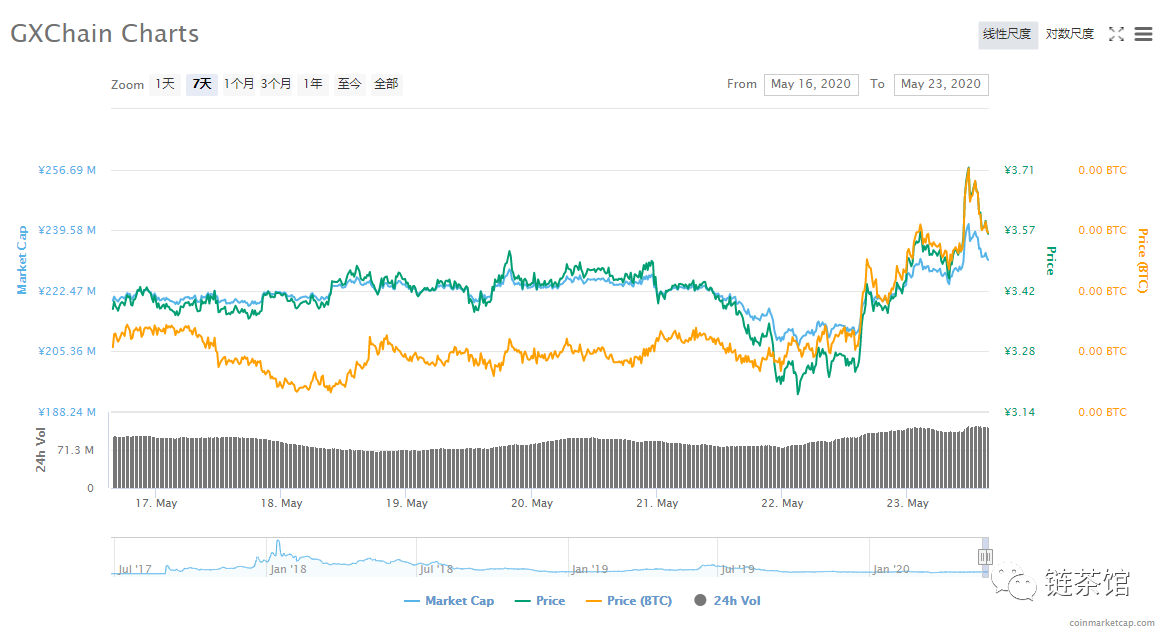Click the ¥256.69 M market cap label

[67, 171]
